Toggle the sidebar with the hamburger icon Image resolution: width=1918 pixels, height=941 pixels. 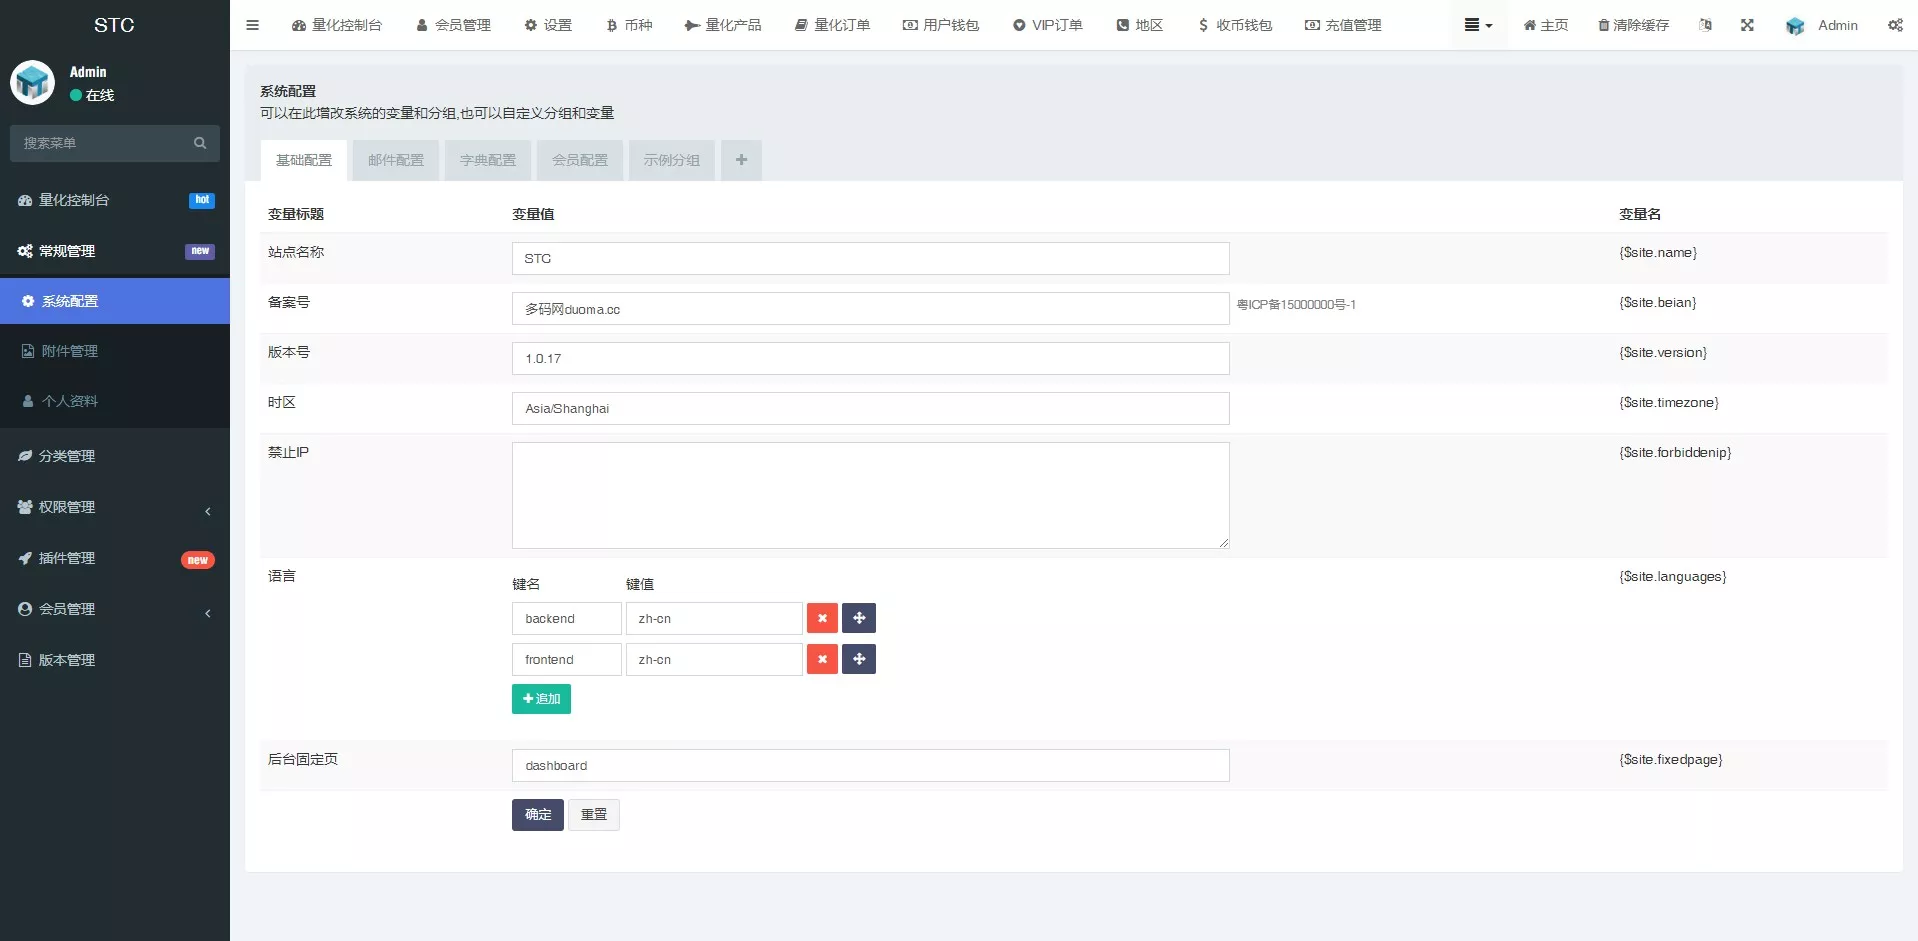[252, 25]
